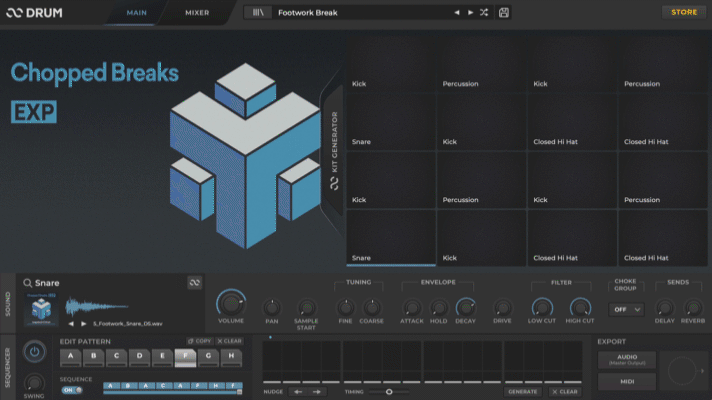The image size is (712, 400).
Task: Save the current preset
Action: (x=504, y=13)
